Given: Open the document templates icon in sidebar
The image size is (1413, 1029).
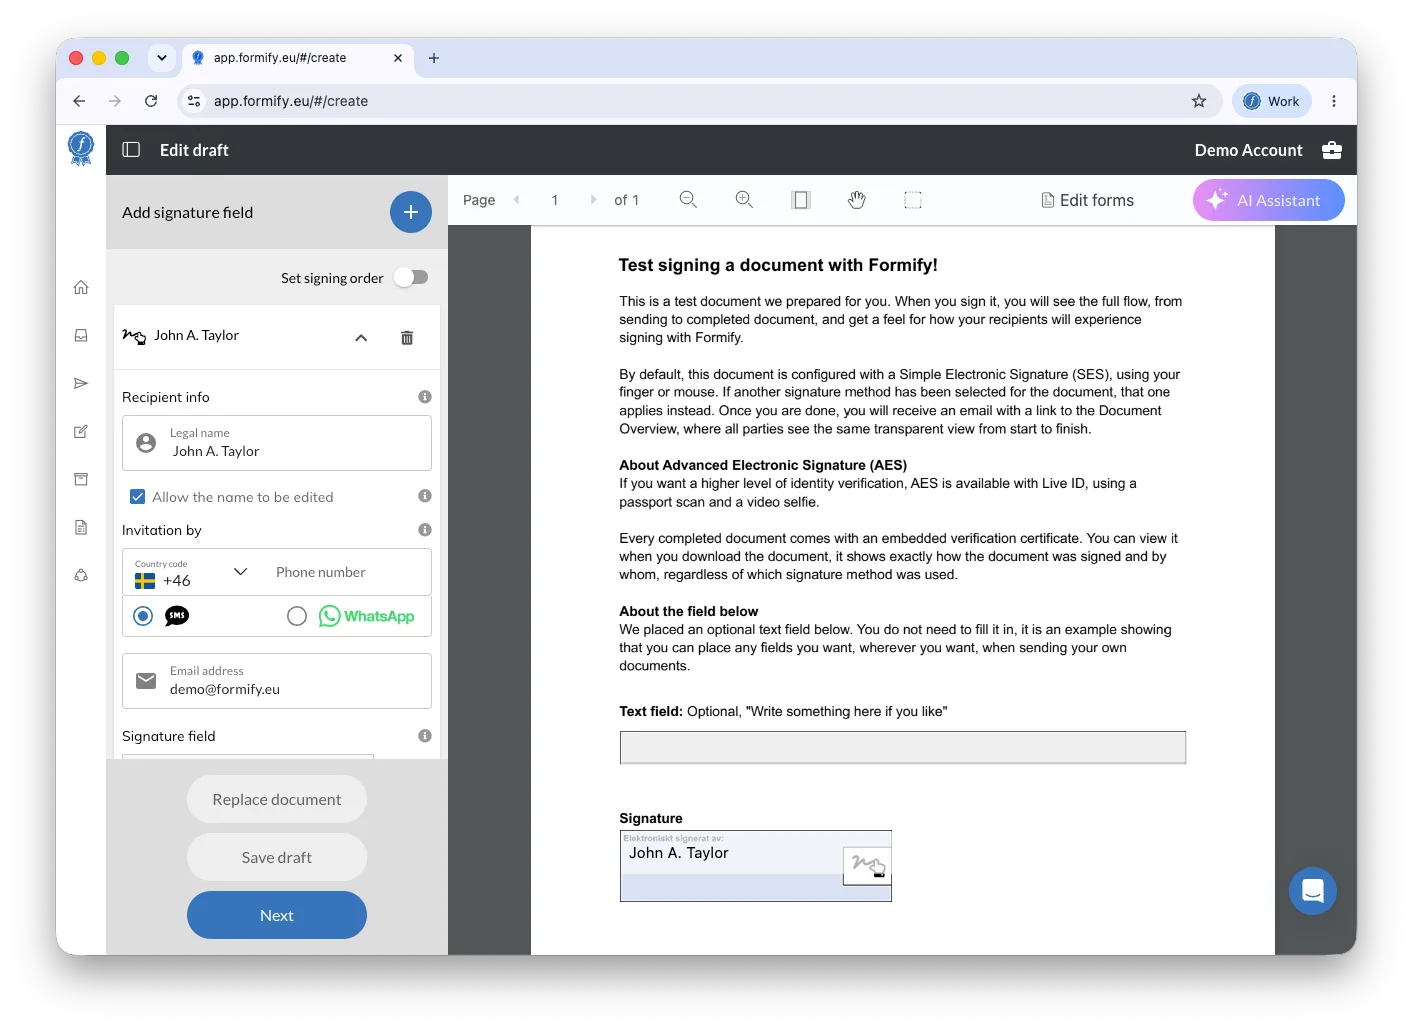Looking at the screenshot, I should 81,528.
